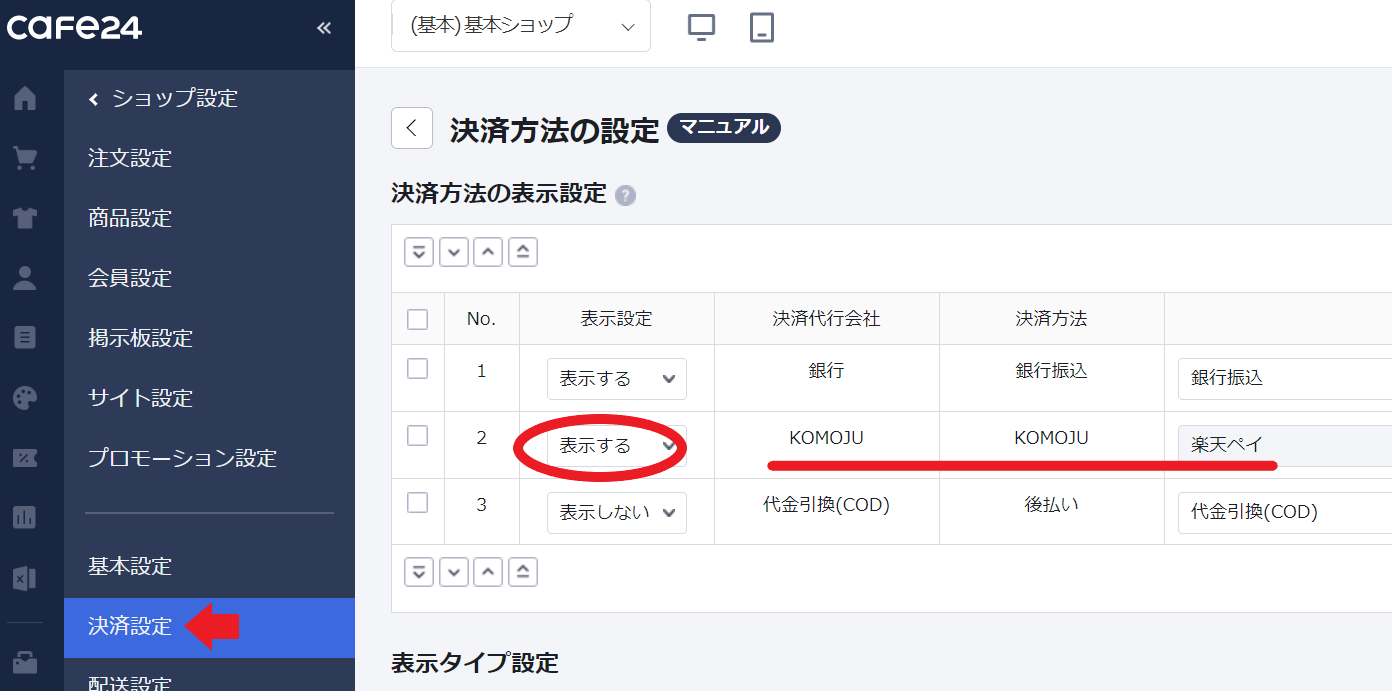Check the box for row 1 銀行
The image size is (1392, 691).
pos(418,369)
